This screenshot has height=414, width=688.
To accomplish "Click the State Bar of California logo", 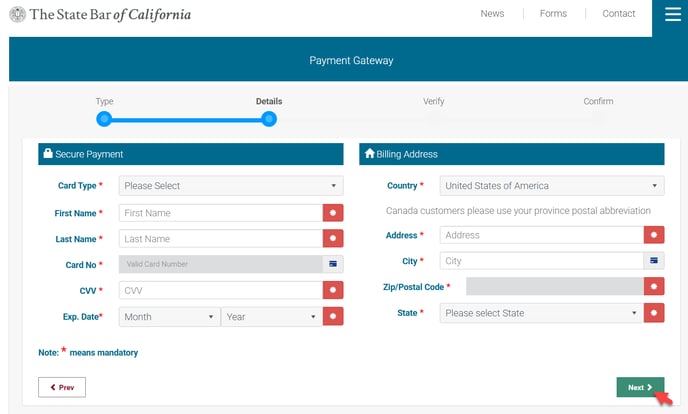I will 98,15.
